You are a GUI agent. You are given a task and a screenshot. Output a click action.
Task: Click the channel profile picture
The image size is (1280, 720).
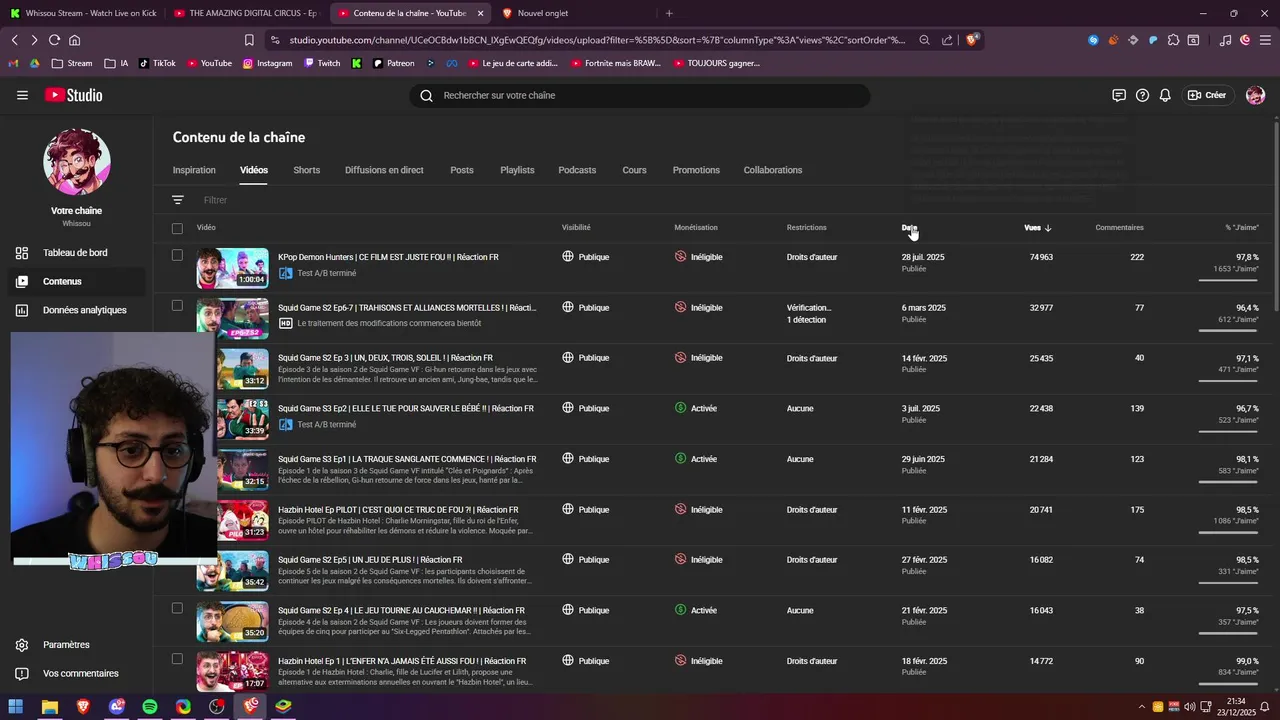[77, 161]
